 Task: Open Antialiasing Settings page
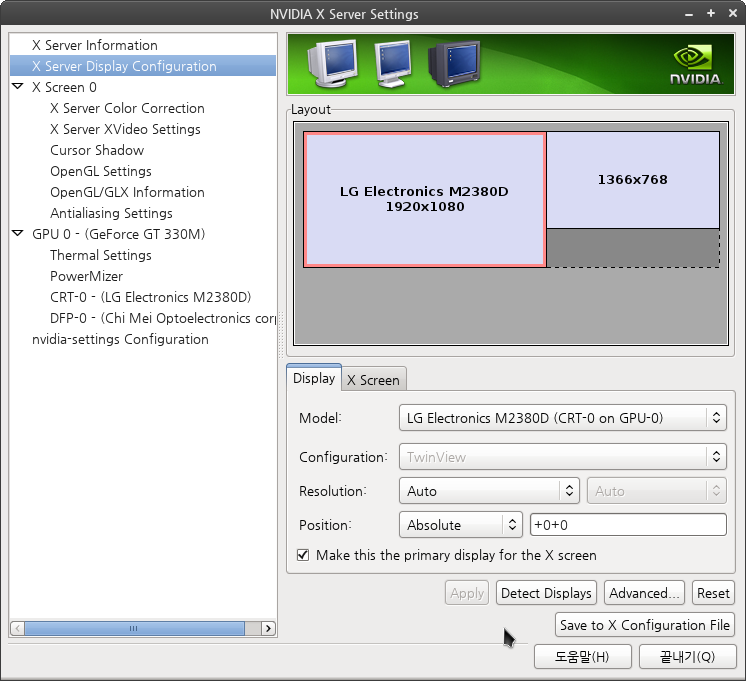[x=111, y=213]
